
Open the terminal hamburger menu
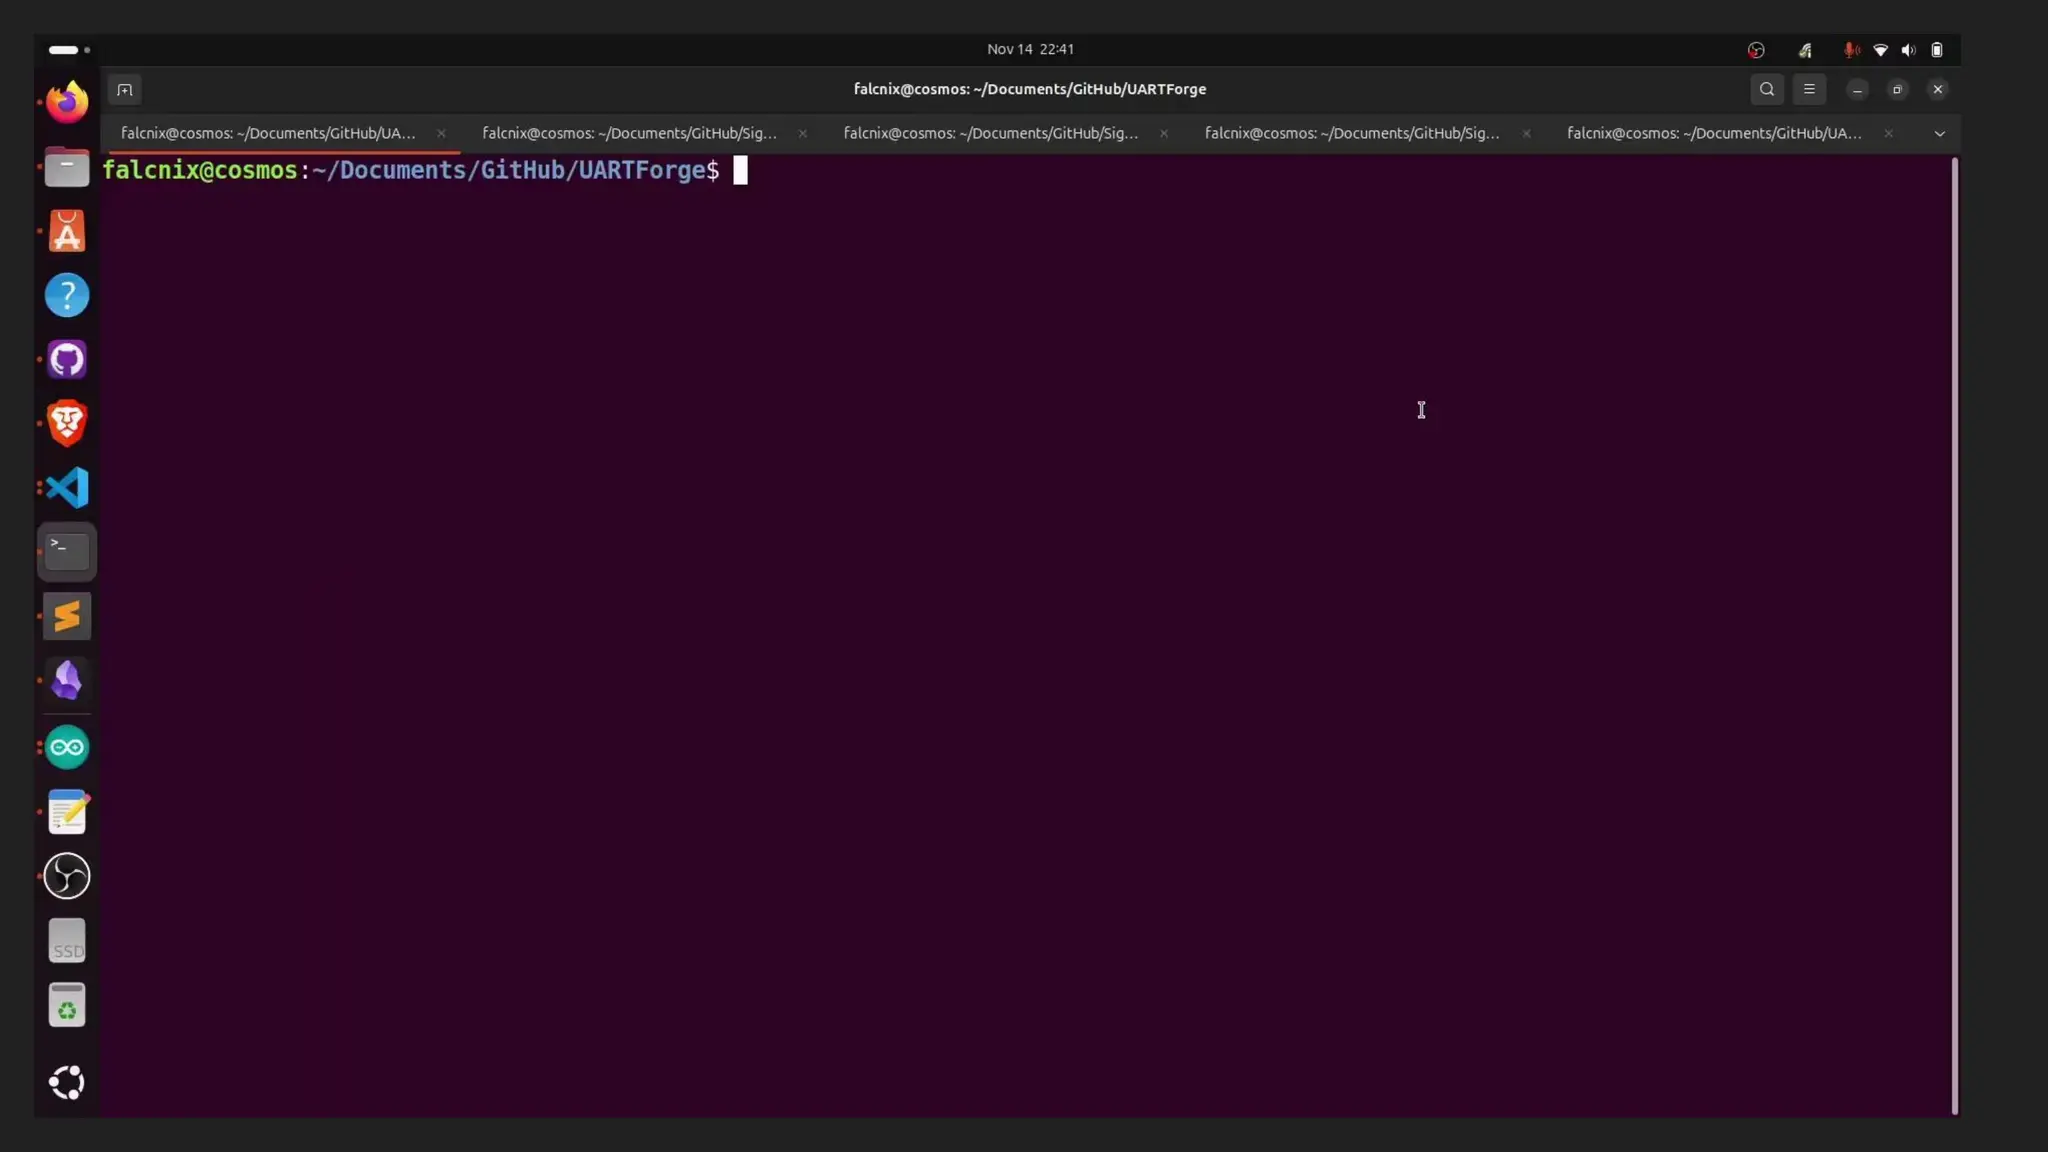pyautogui.click(x=1809, y=90)
